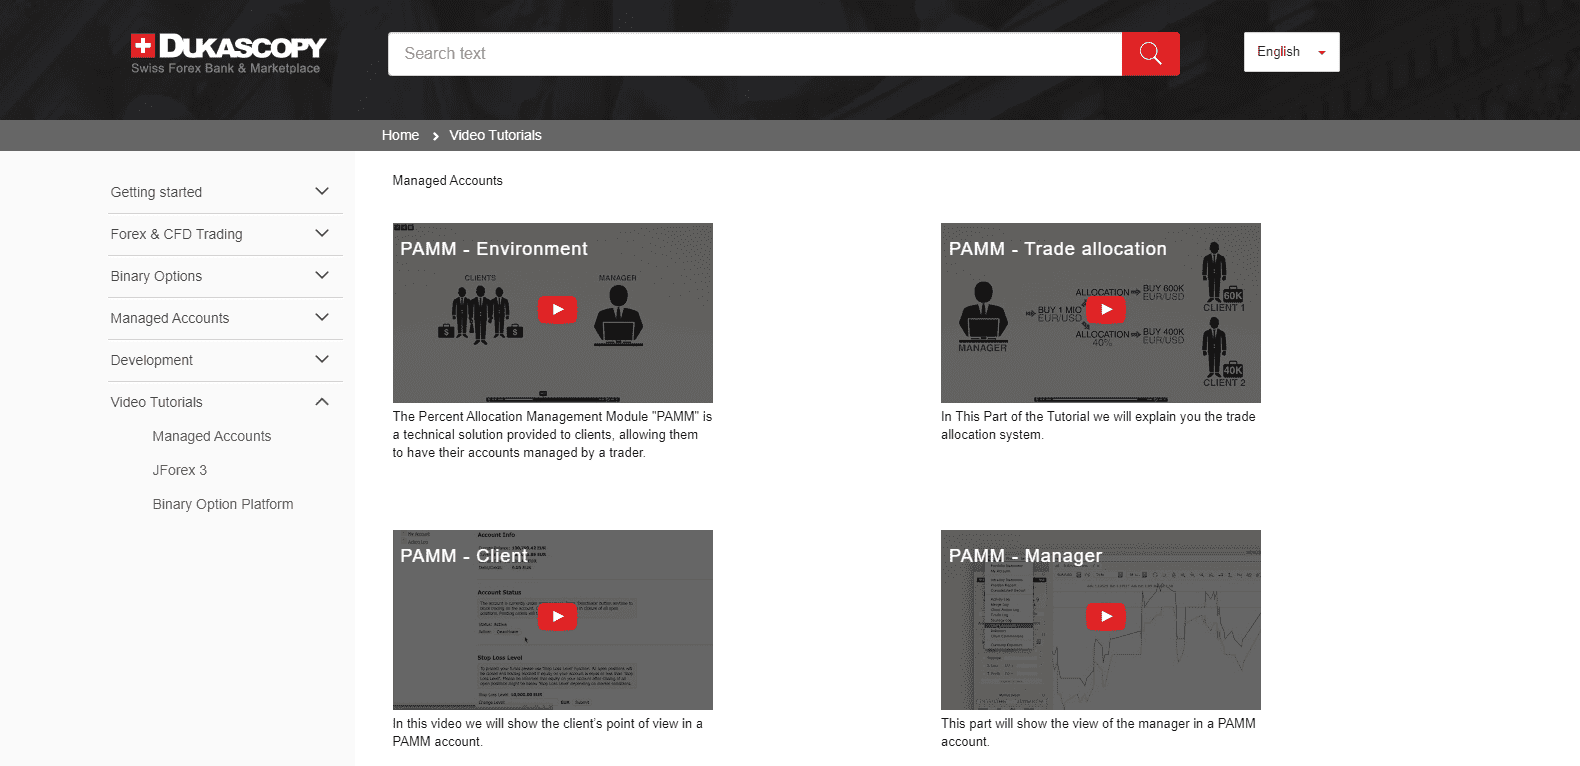Open Managed Accounts sub-item under Video Tutorials
1580x766 pixels.
[x=212, y=436]
